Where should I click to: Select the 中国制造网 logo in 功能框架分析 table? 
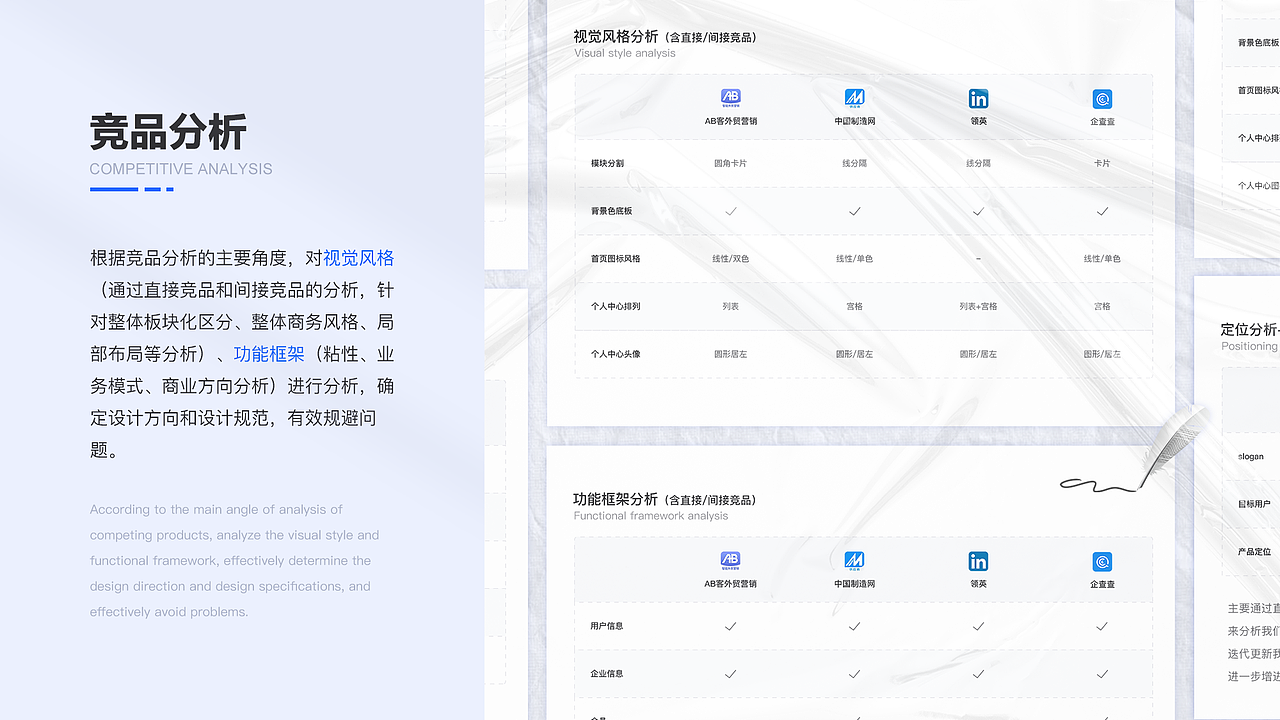854,561
